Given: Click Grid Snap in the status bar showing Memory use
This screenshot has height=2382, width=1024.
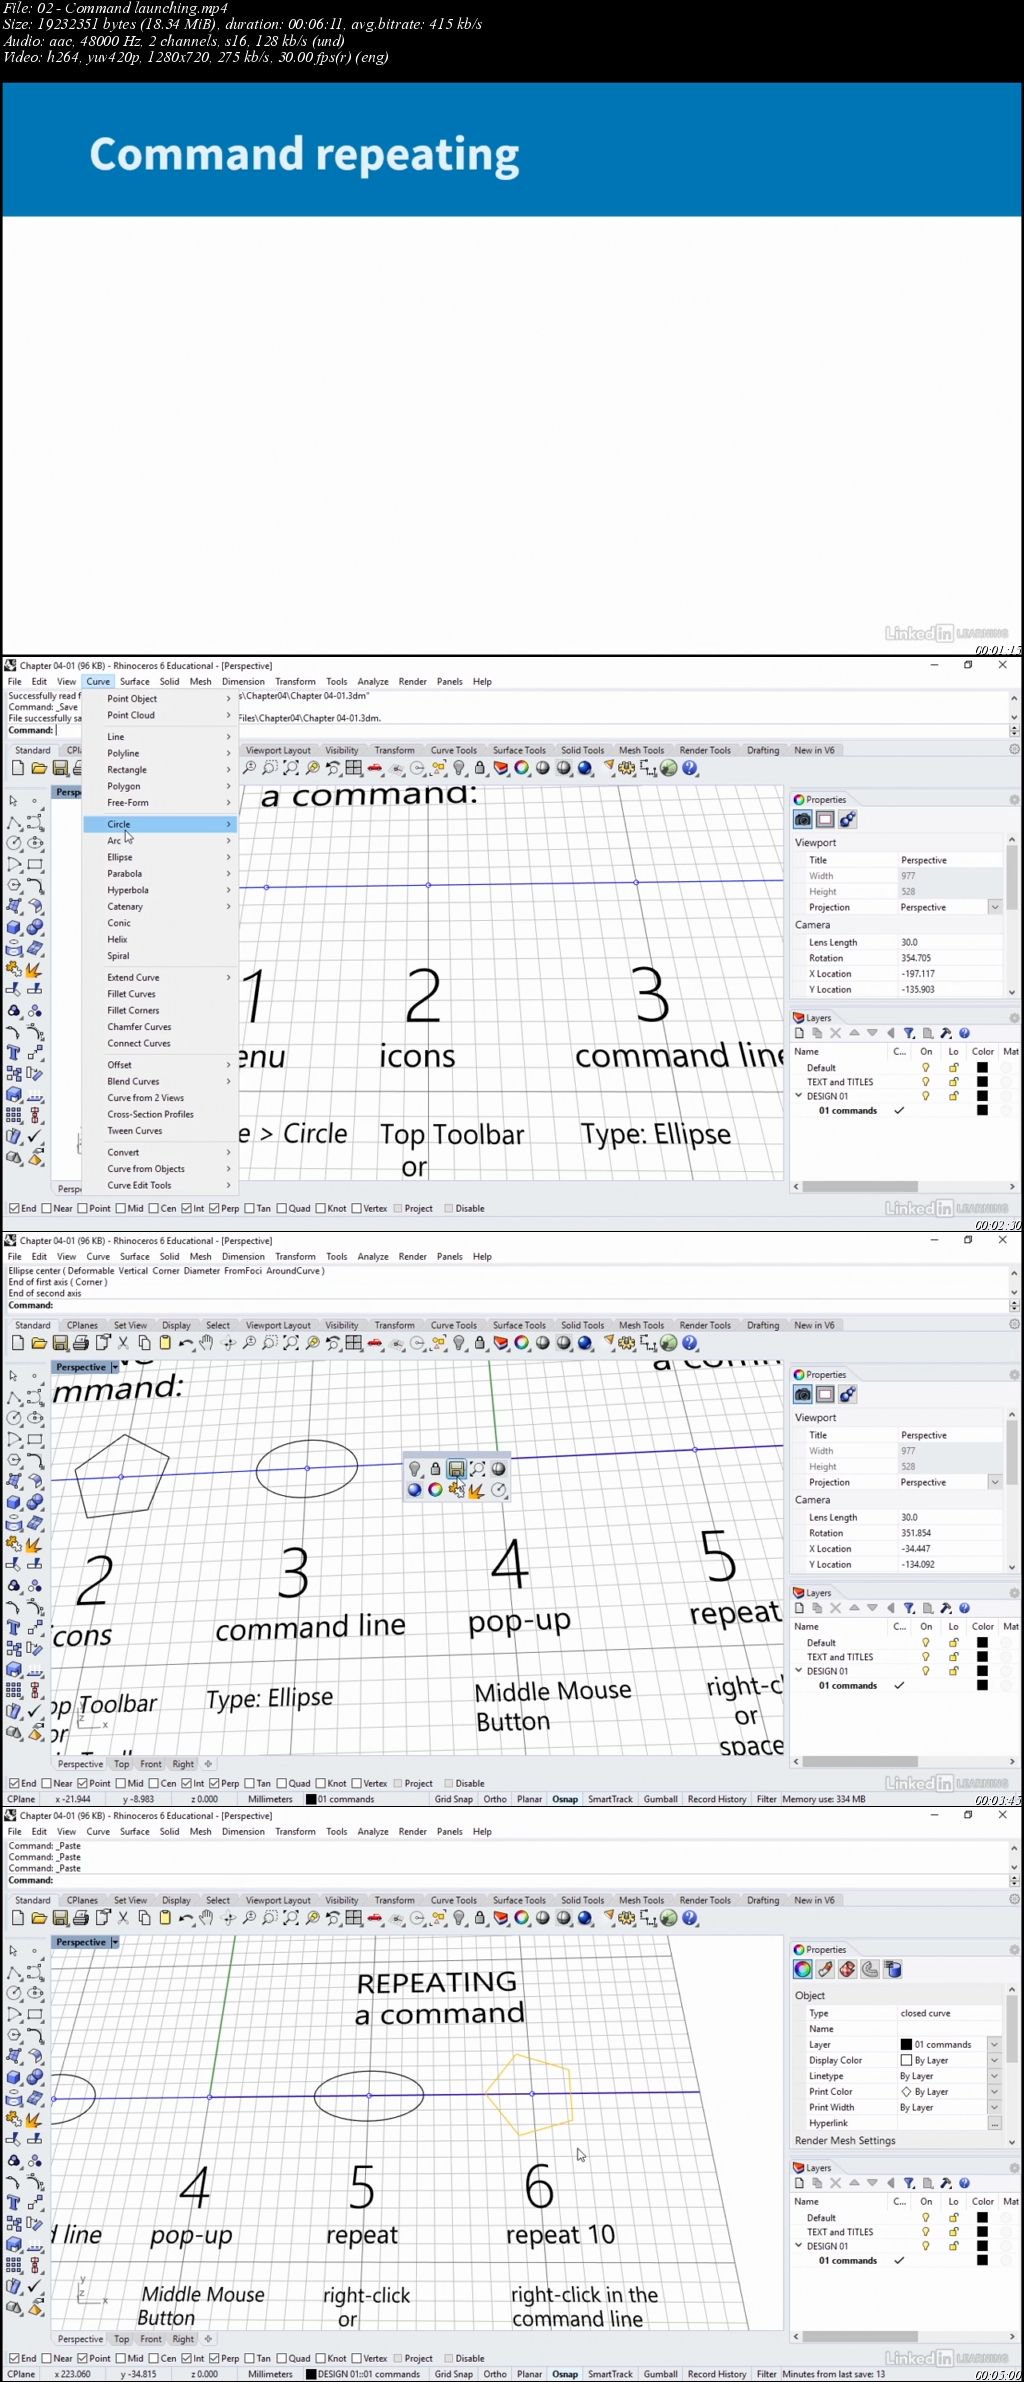Looking at the screenshot, I should (454, 1799).
